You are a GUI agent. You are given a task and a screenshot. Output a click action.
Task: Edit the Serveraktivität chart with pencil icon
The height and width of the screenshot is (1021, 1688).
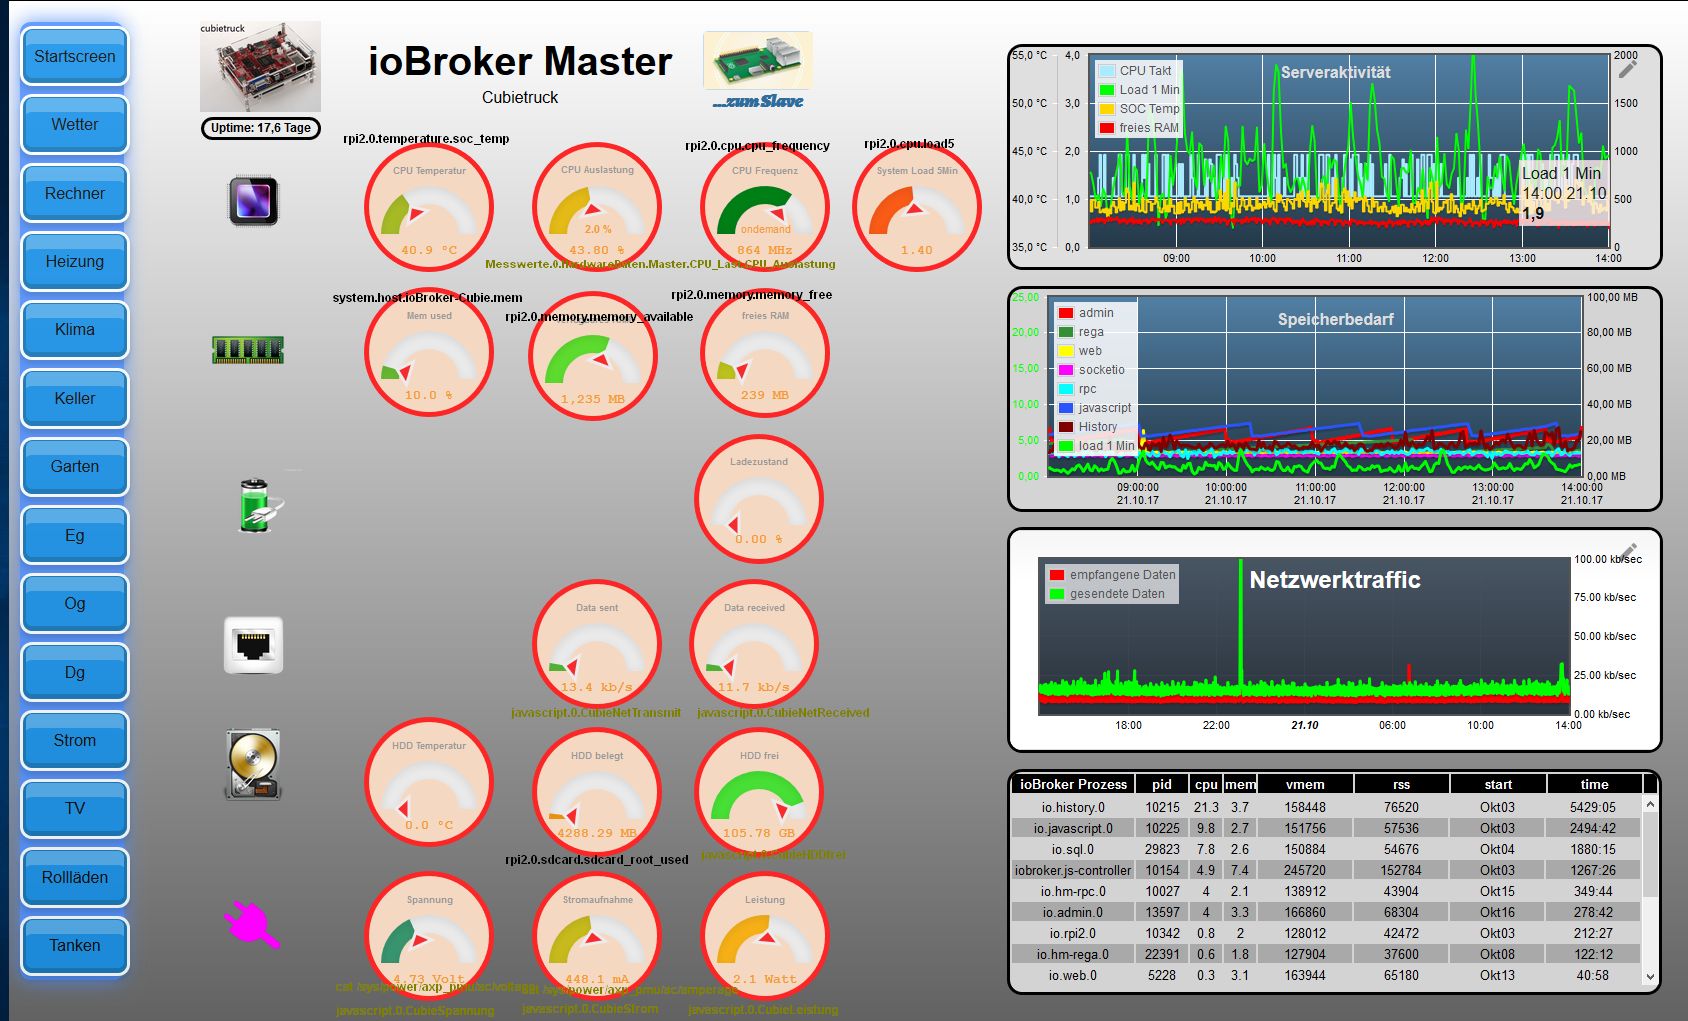tap(1628, 68)
